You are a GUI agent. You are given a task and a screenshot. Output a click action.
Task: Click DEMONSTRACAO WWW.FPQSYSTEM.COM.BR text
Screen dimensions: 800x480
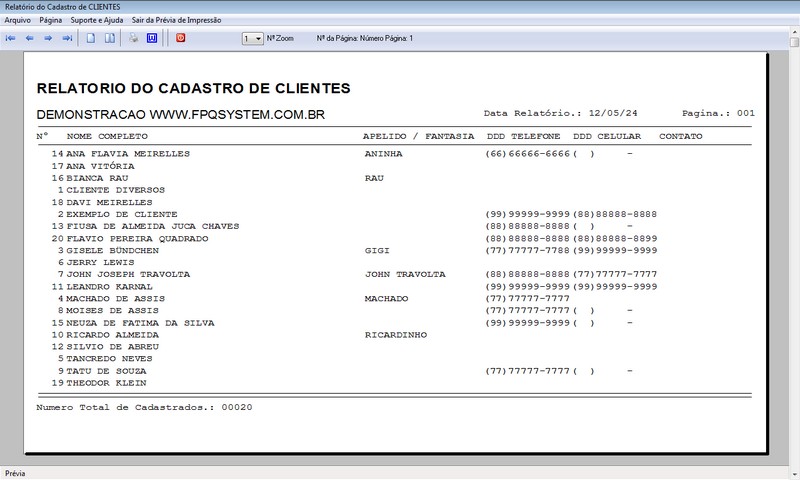pyautogui.click(x=181, y=114)
